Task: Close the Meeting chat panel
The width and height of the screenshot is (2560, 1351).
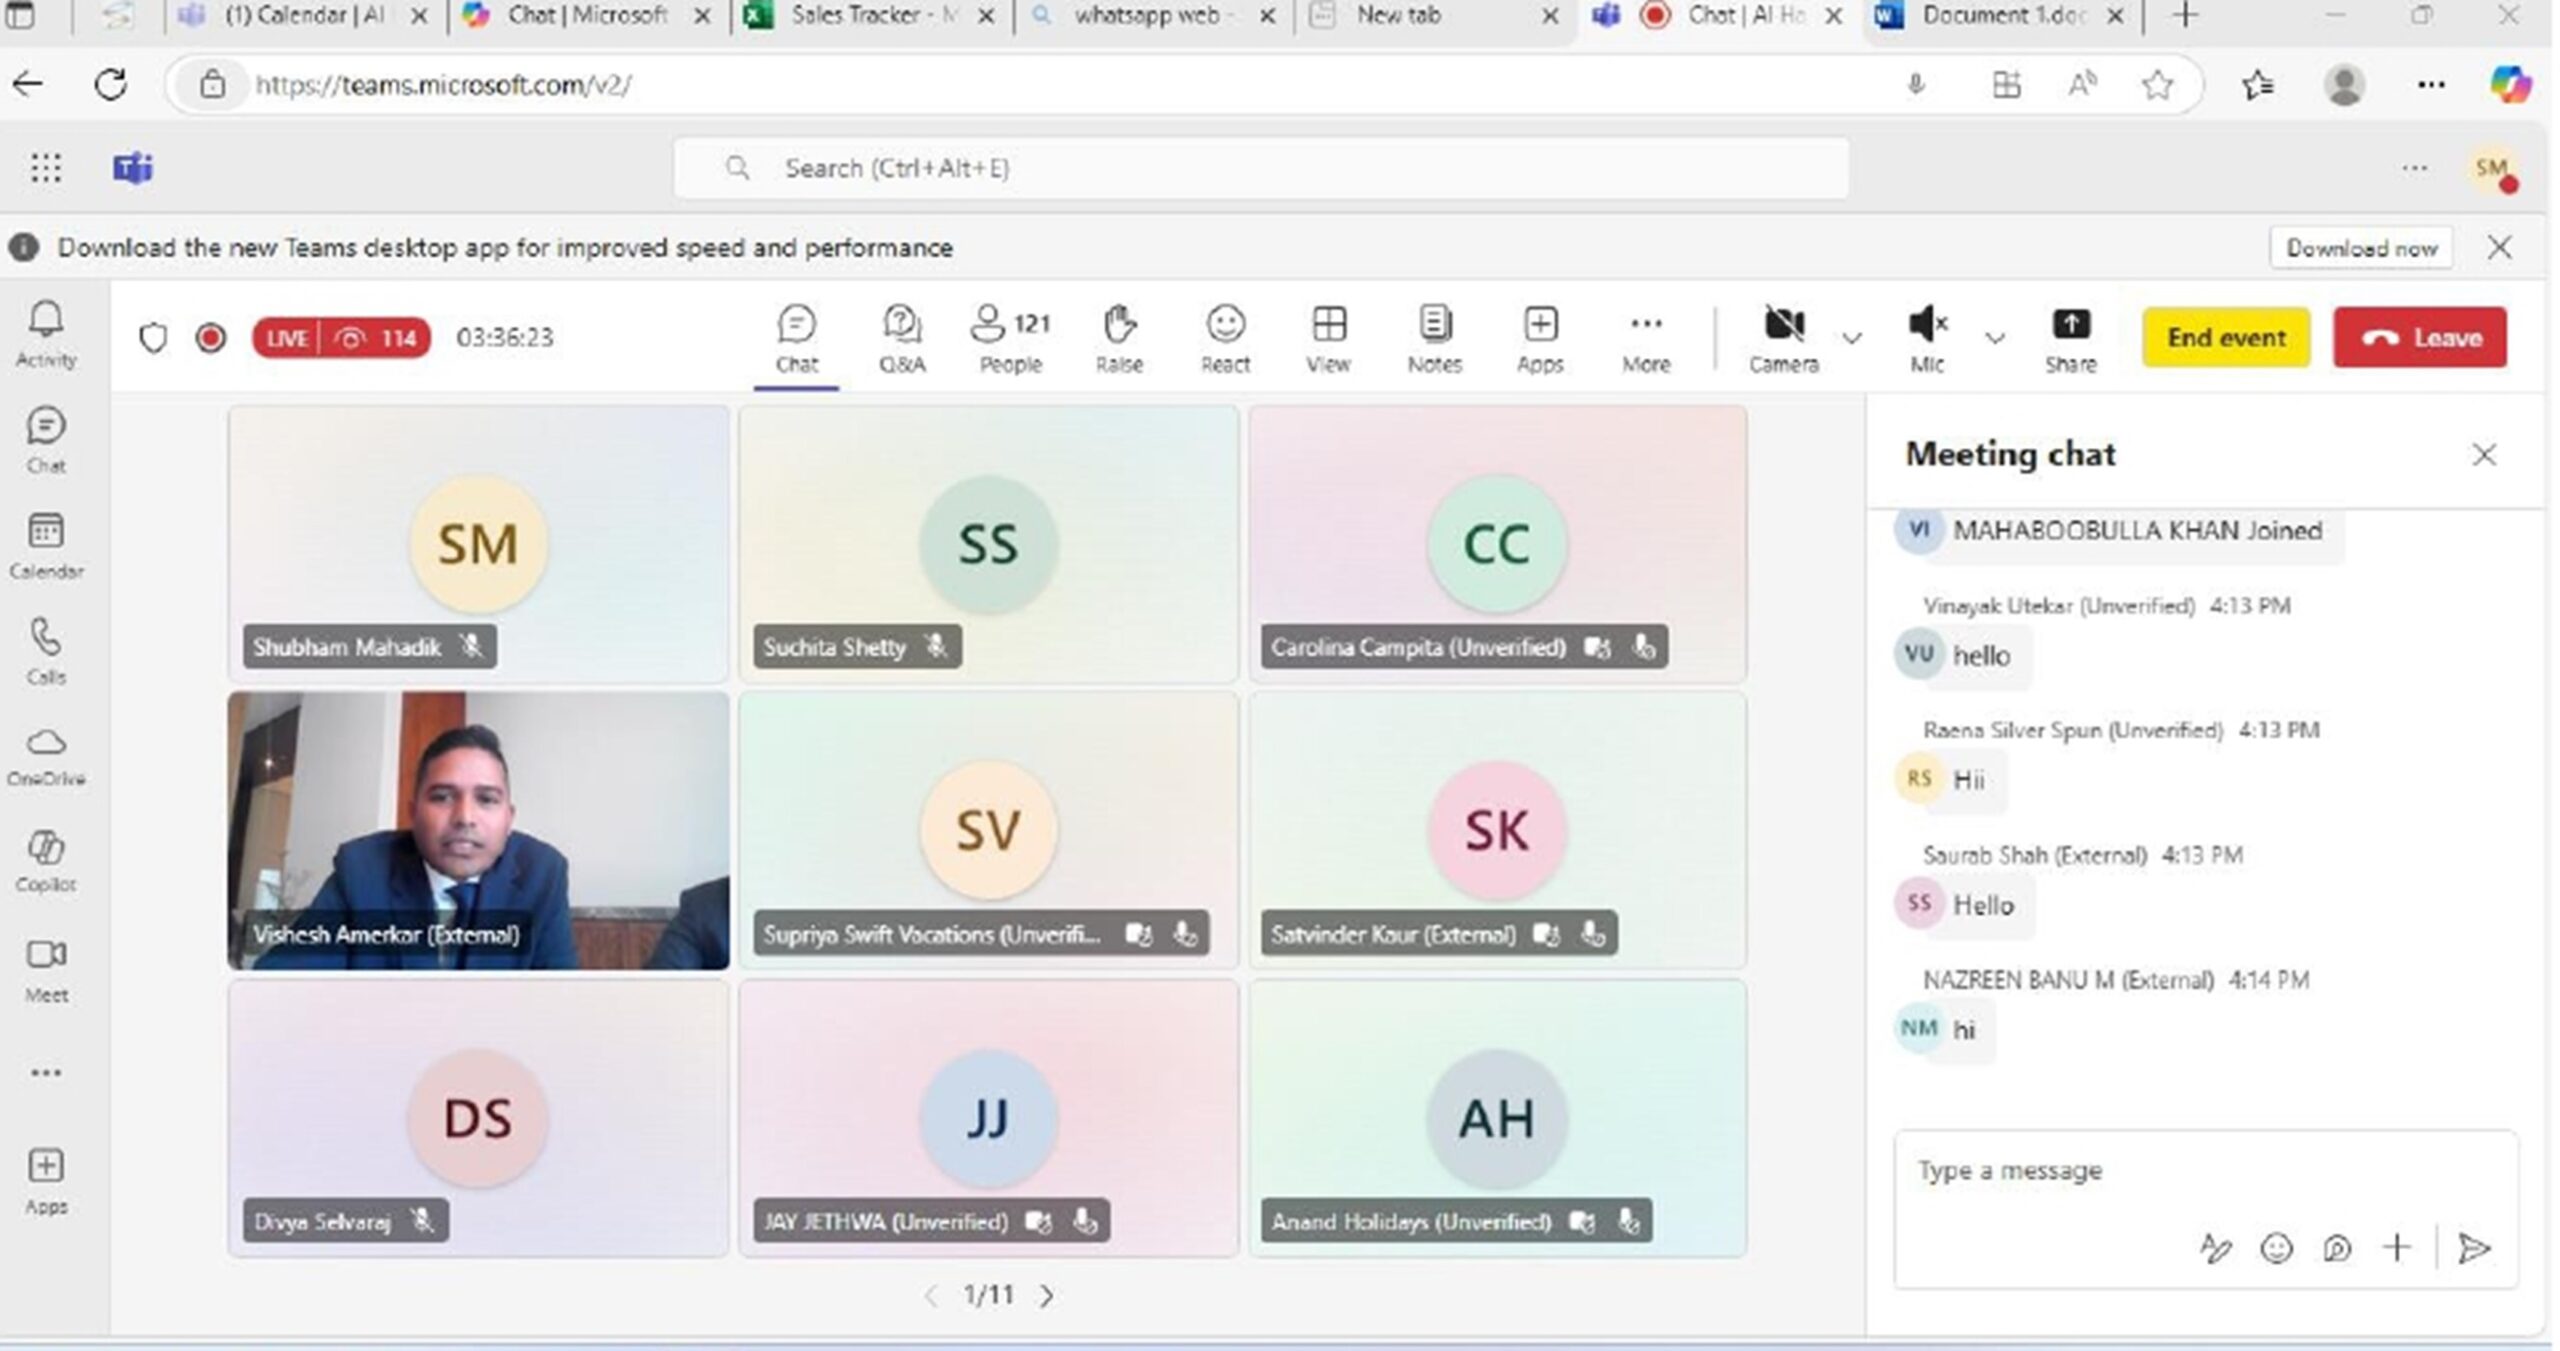Action: pyautogui.click(x=2484, y=455)
